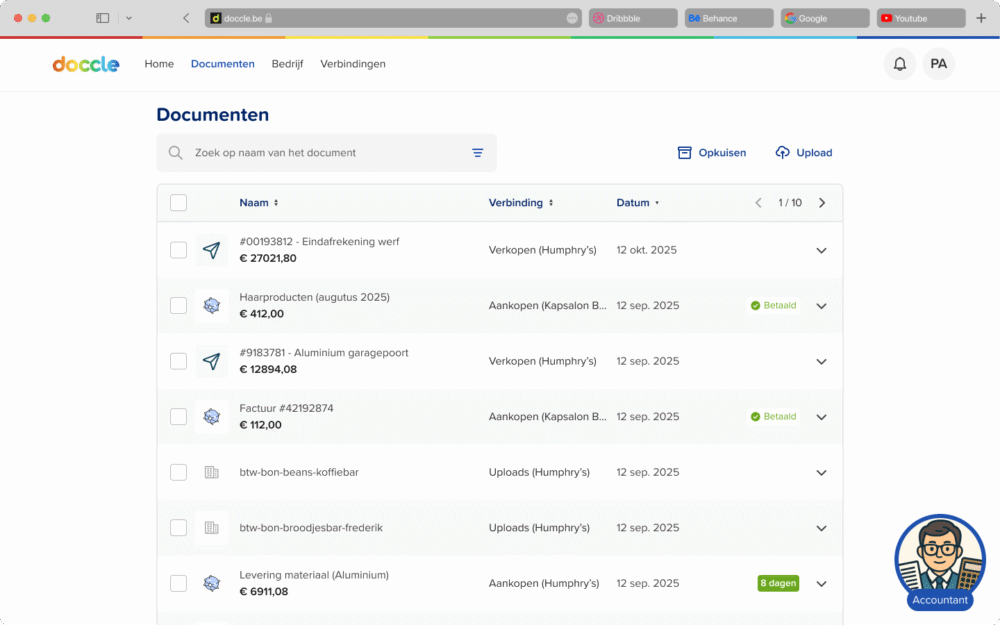The image size is (1000, 625).
Task: Show the browser sidebar
Action: pyautogui.click(x=102, y=18)
